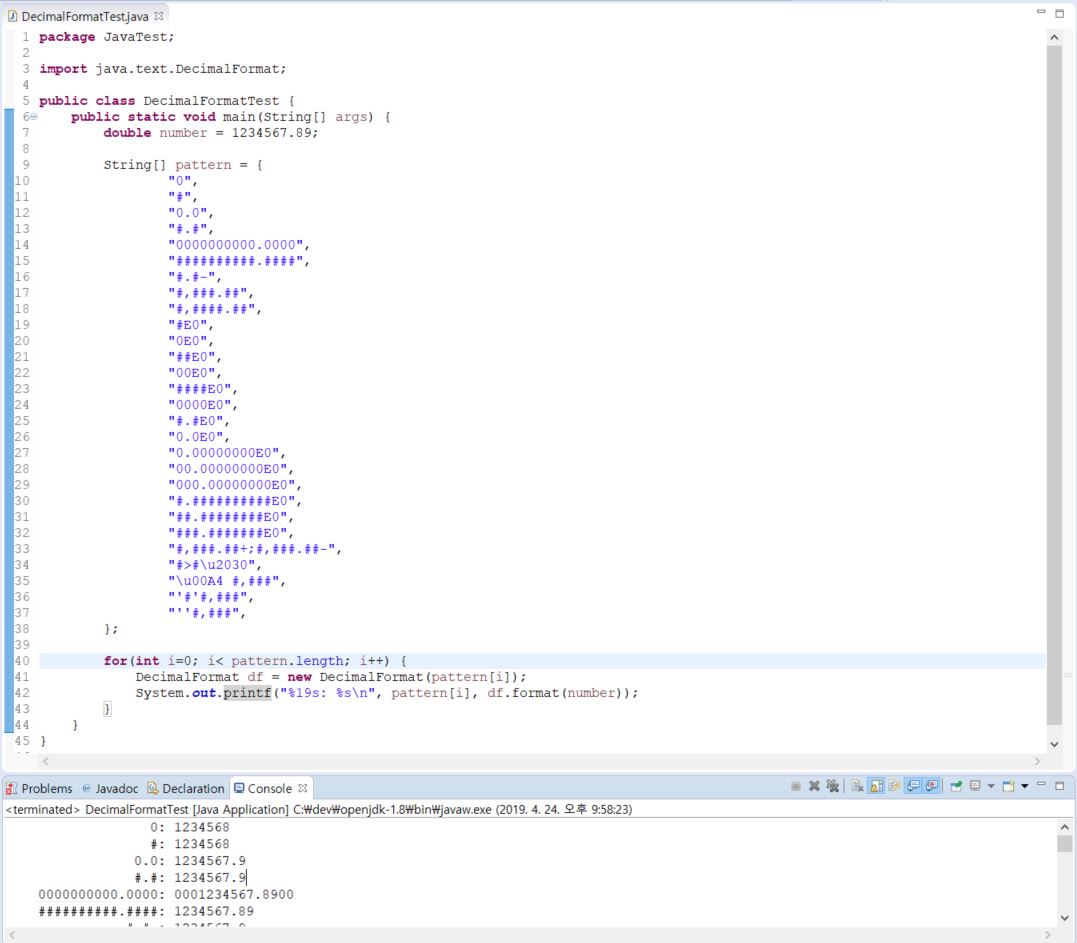Screen dimensions: 1077x943
Task: Click the editor vertical scrollbar thumb
Action: (x=1054, y=385)
